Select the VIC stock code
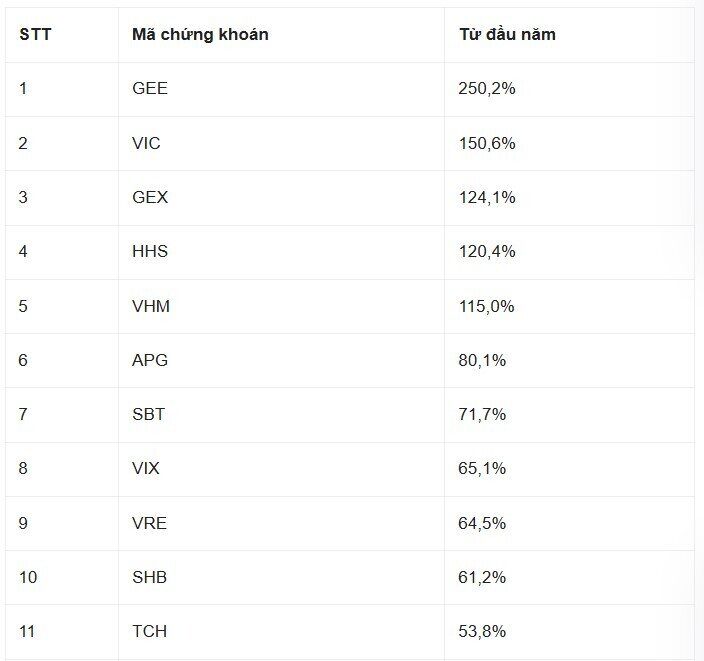704x661 pixels. tap(146, 143)
